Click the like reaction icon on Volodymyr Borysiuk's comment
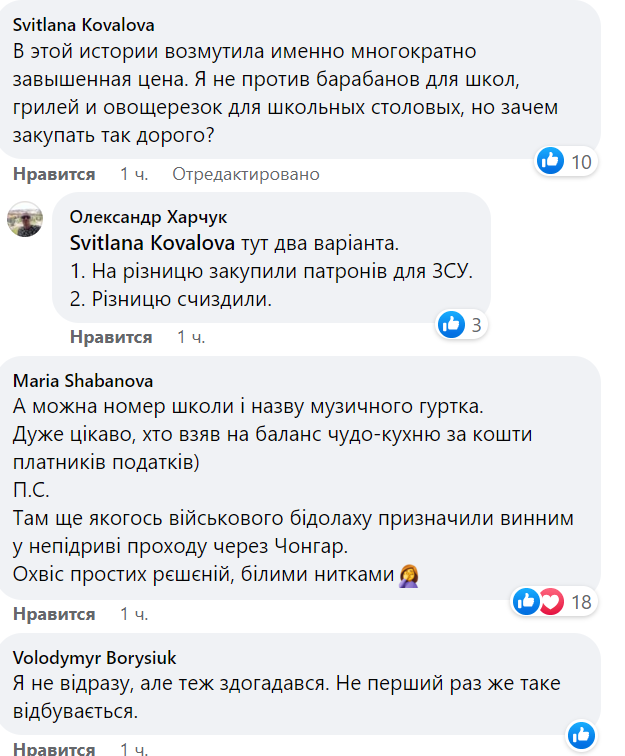625x756 pixels. [x=581, y=736]
